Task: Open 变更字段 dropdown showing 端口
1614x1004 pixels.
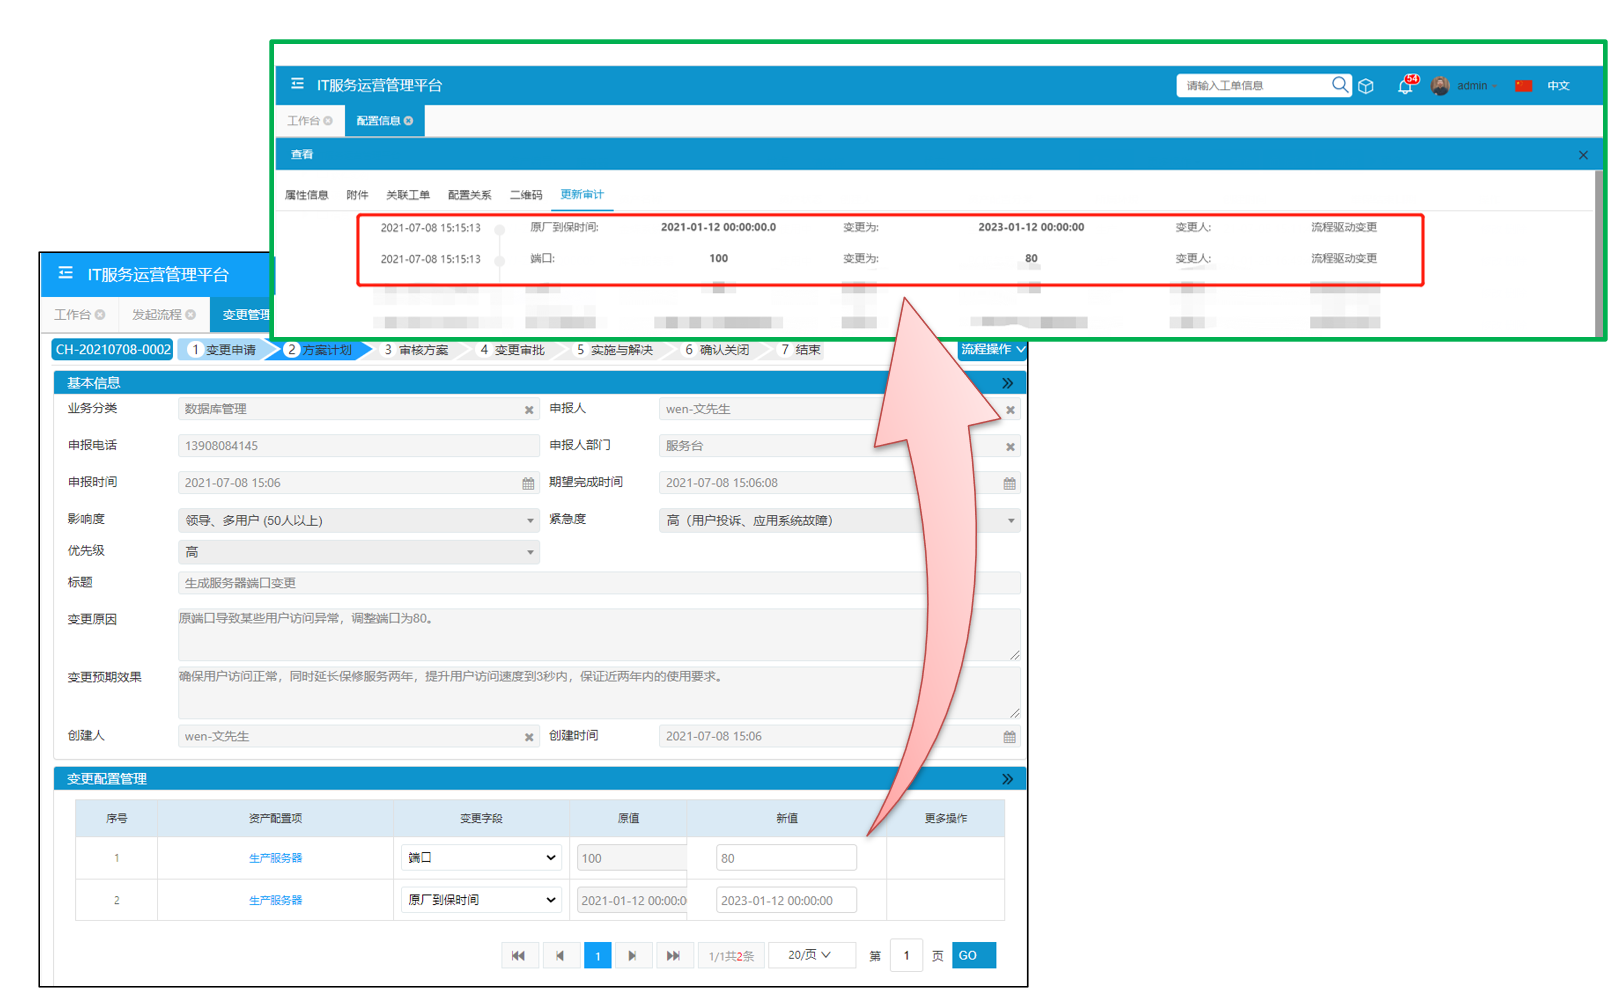Action: (x=480, y=858)
